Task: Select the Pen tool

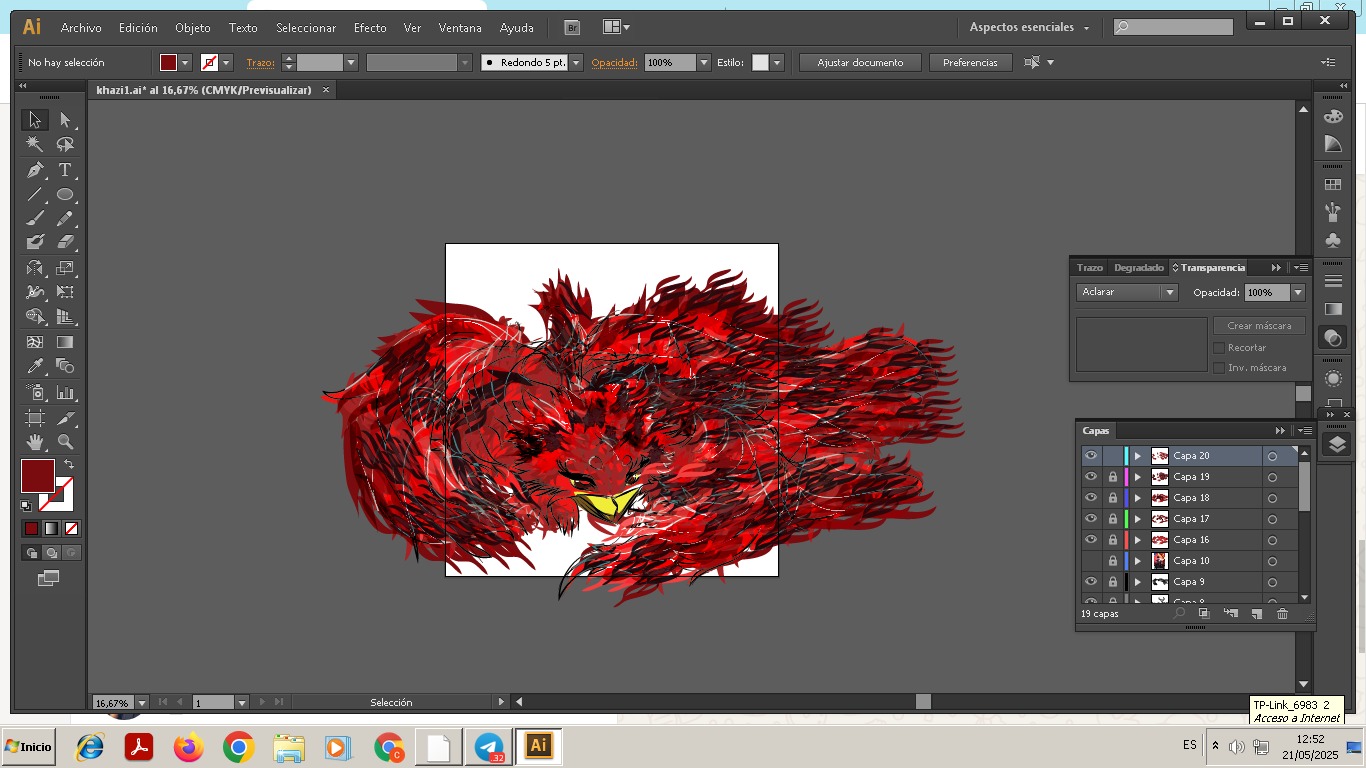Action: click(35, 170)
